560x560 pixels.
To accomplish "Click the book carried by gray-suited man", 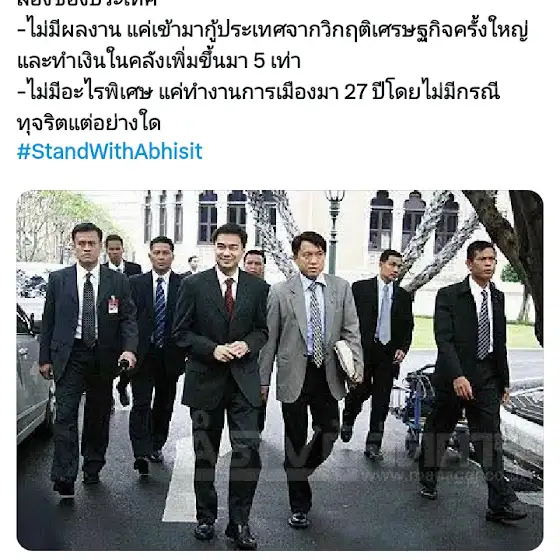I will [x=346, y=360].
